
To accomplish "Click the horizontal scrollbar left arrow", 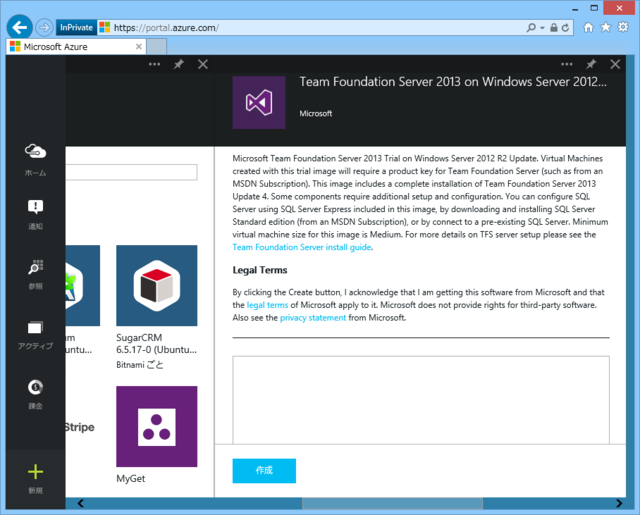I will click(x=81, y=503).
